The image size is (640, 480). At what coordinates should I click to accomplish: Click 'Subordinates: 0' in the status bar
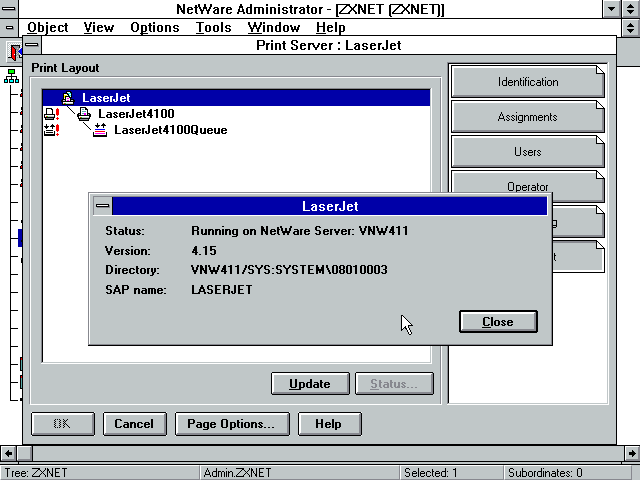click(545, 473)
